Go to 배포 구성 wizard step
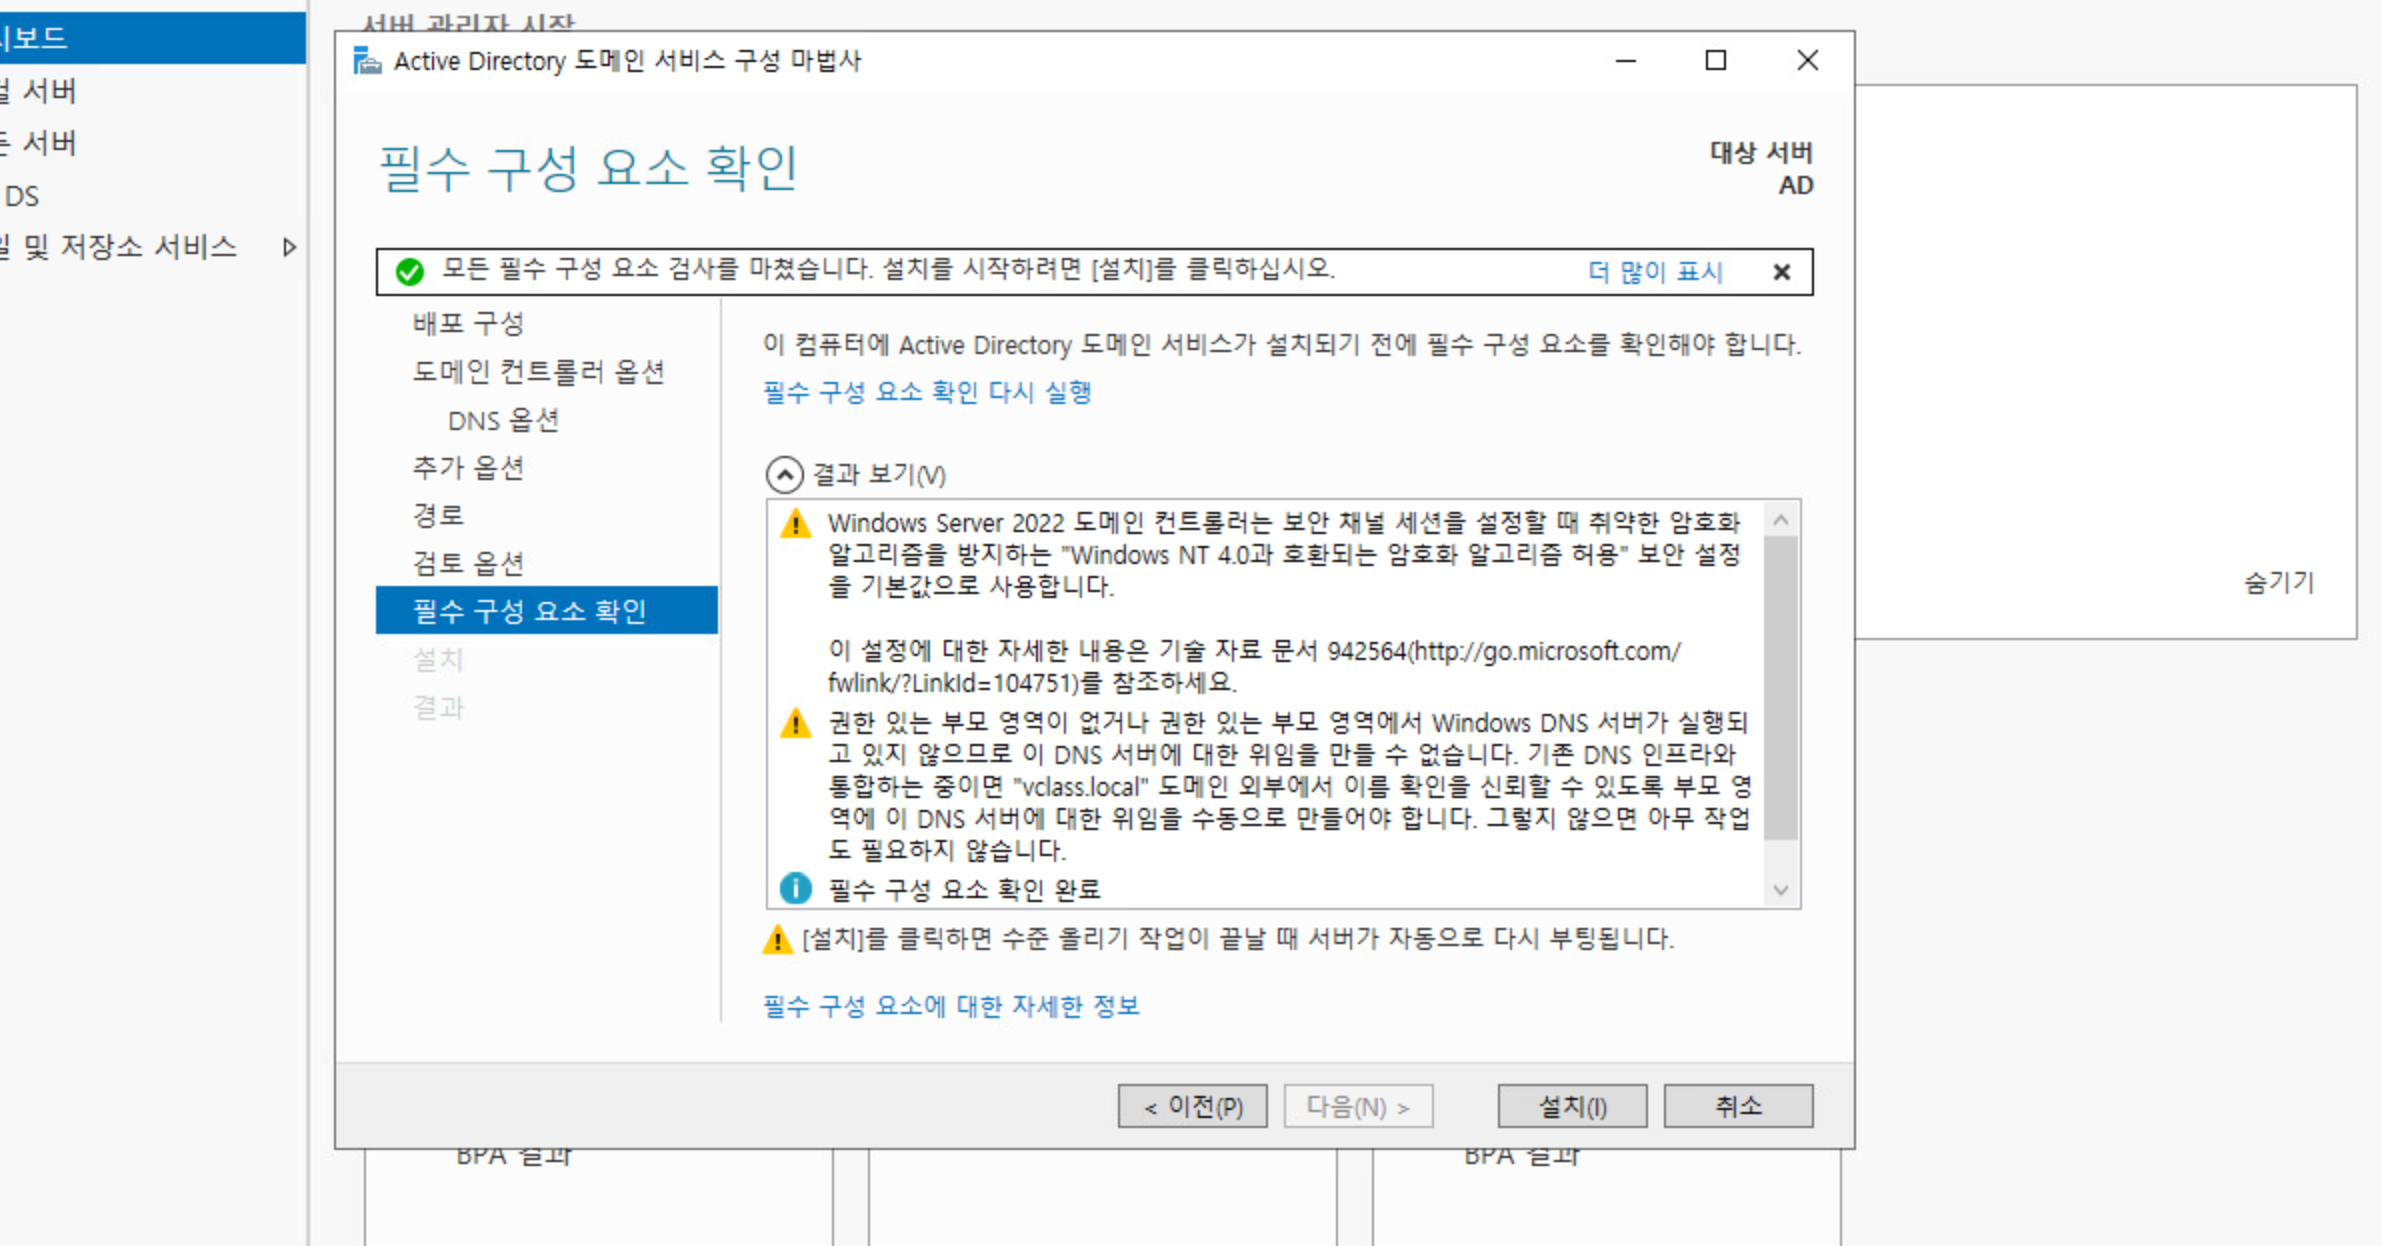 point(468,323)
